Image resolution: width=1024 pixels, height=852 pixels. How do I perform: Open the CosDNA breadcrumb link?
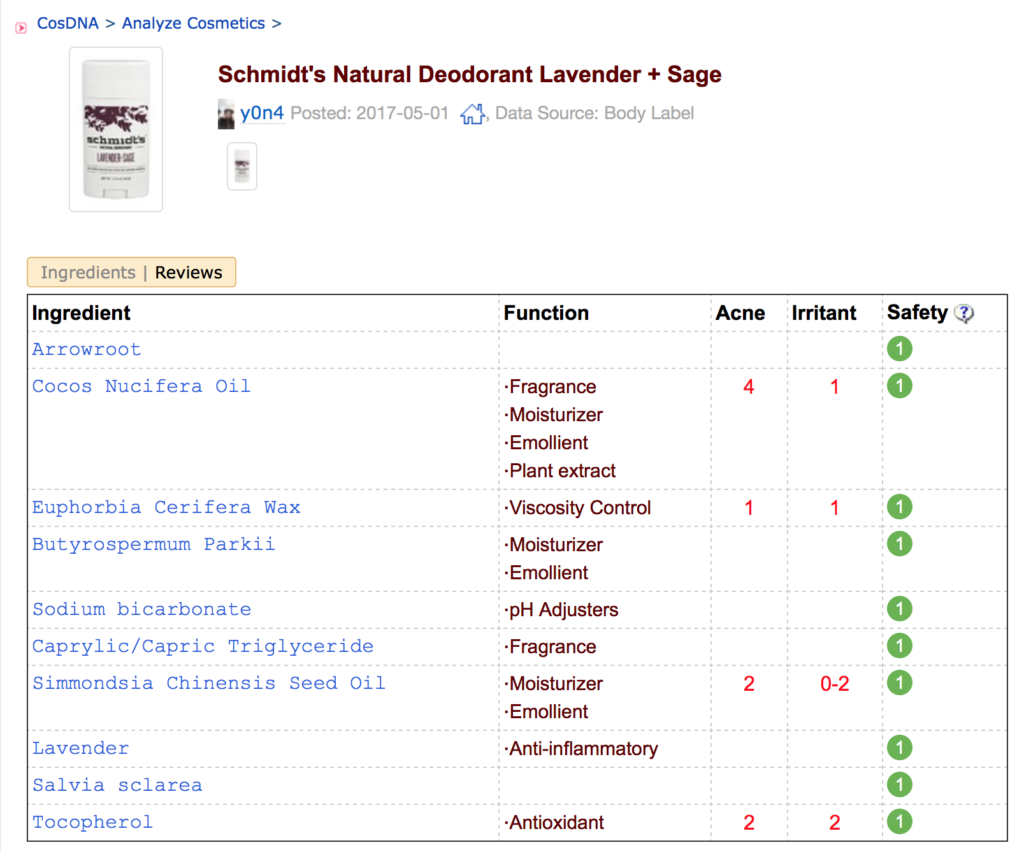(x=67, y=23)
